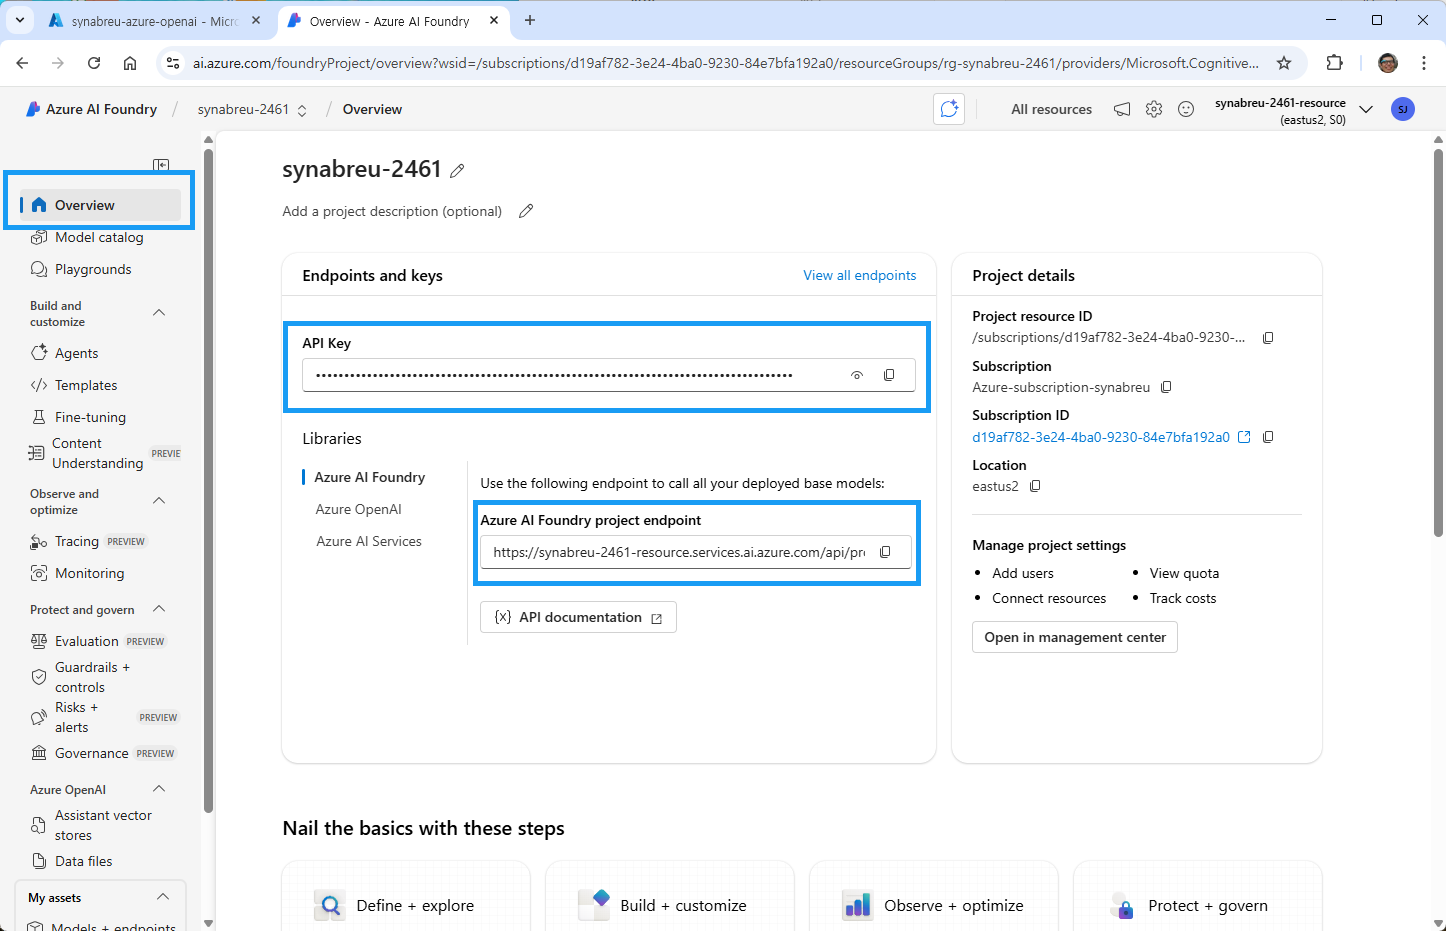Select the Azure AI Services library tab
This screenshot has width=1446, height=931.
[x=369, y=541]
